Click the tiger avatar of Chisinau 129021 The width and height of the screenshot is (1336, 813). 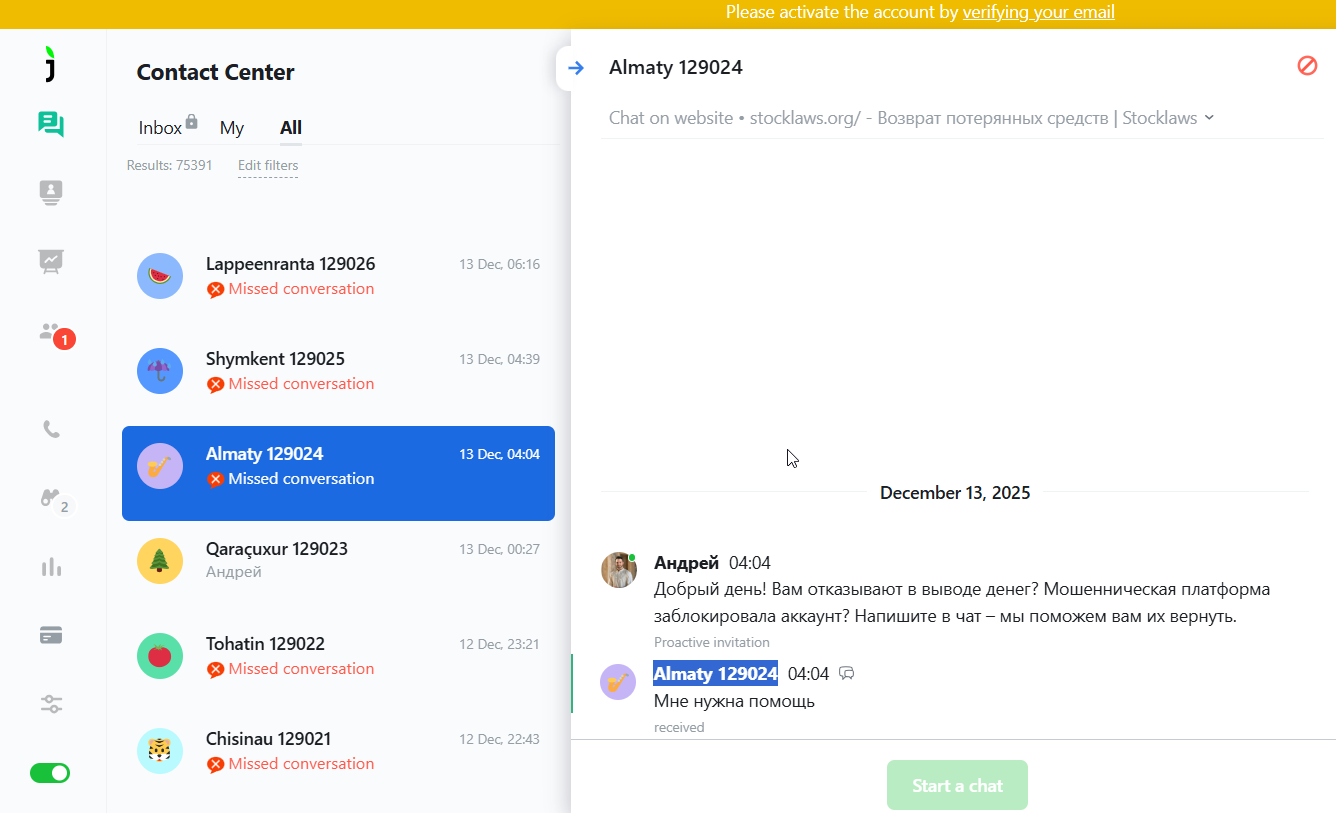pos(160,751)
